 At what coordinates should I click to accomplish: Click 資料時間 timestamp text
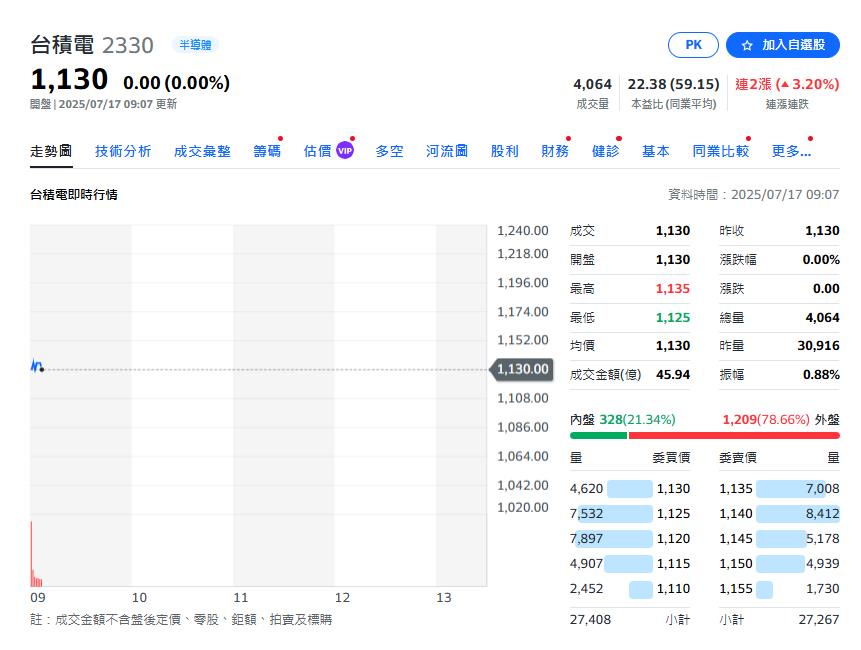[x=753, y=194]
